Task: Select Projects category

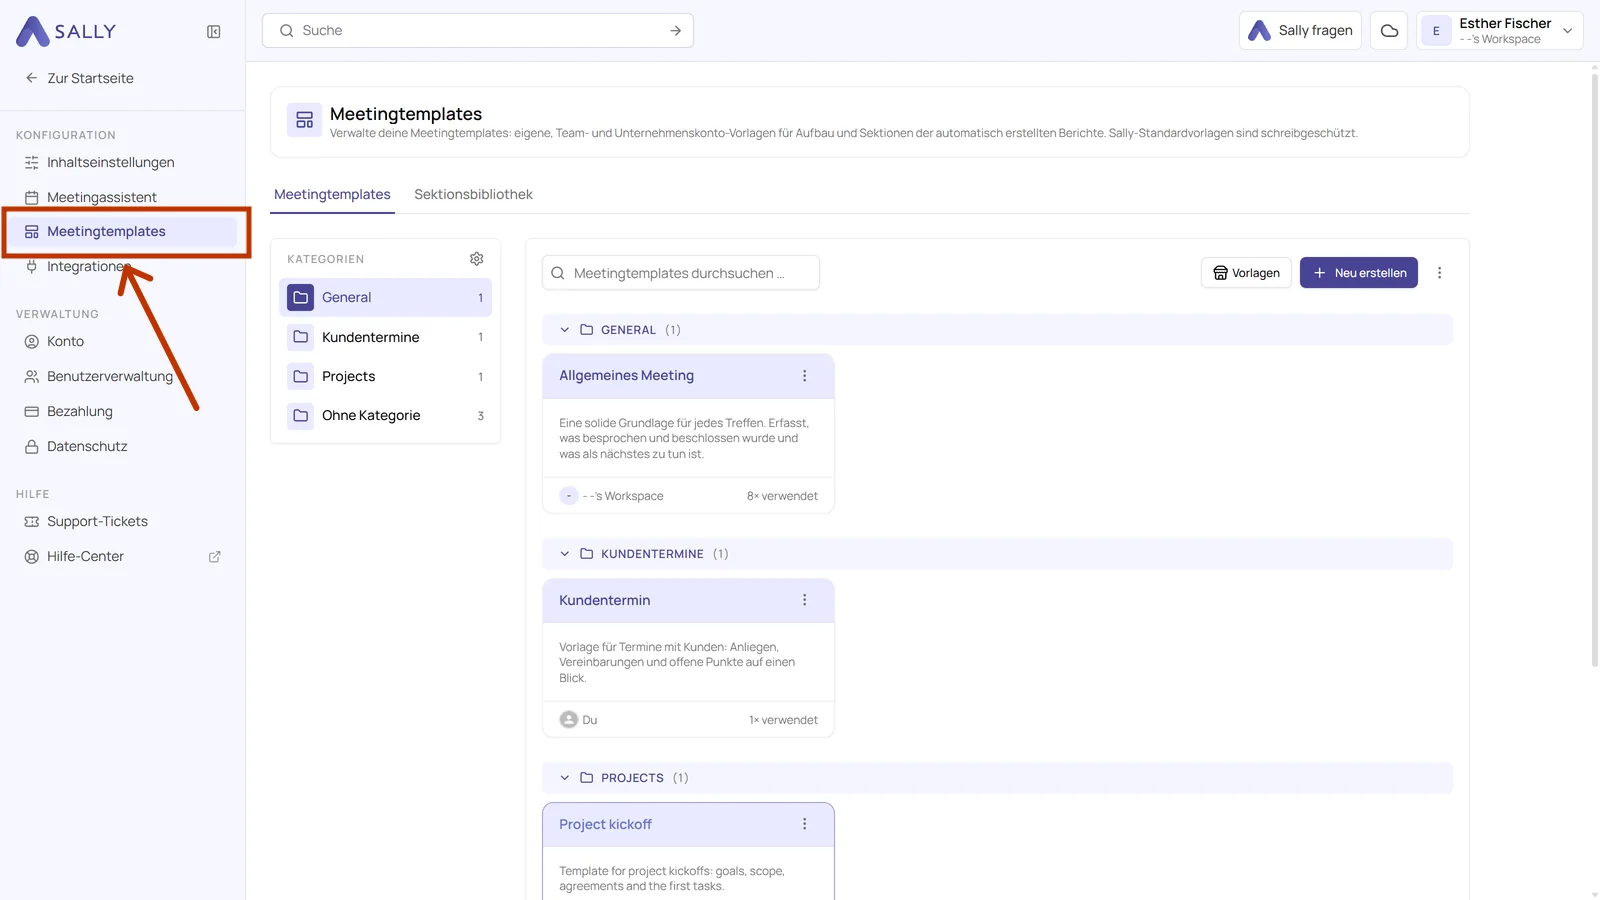Action: [x=385, y=376]
